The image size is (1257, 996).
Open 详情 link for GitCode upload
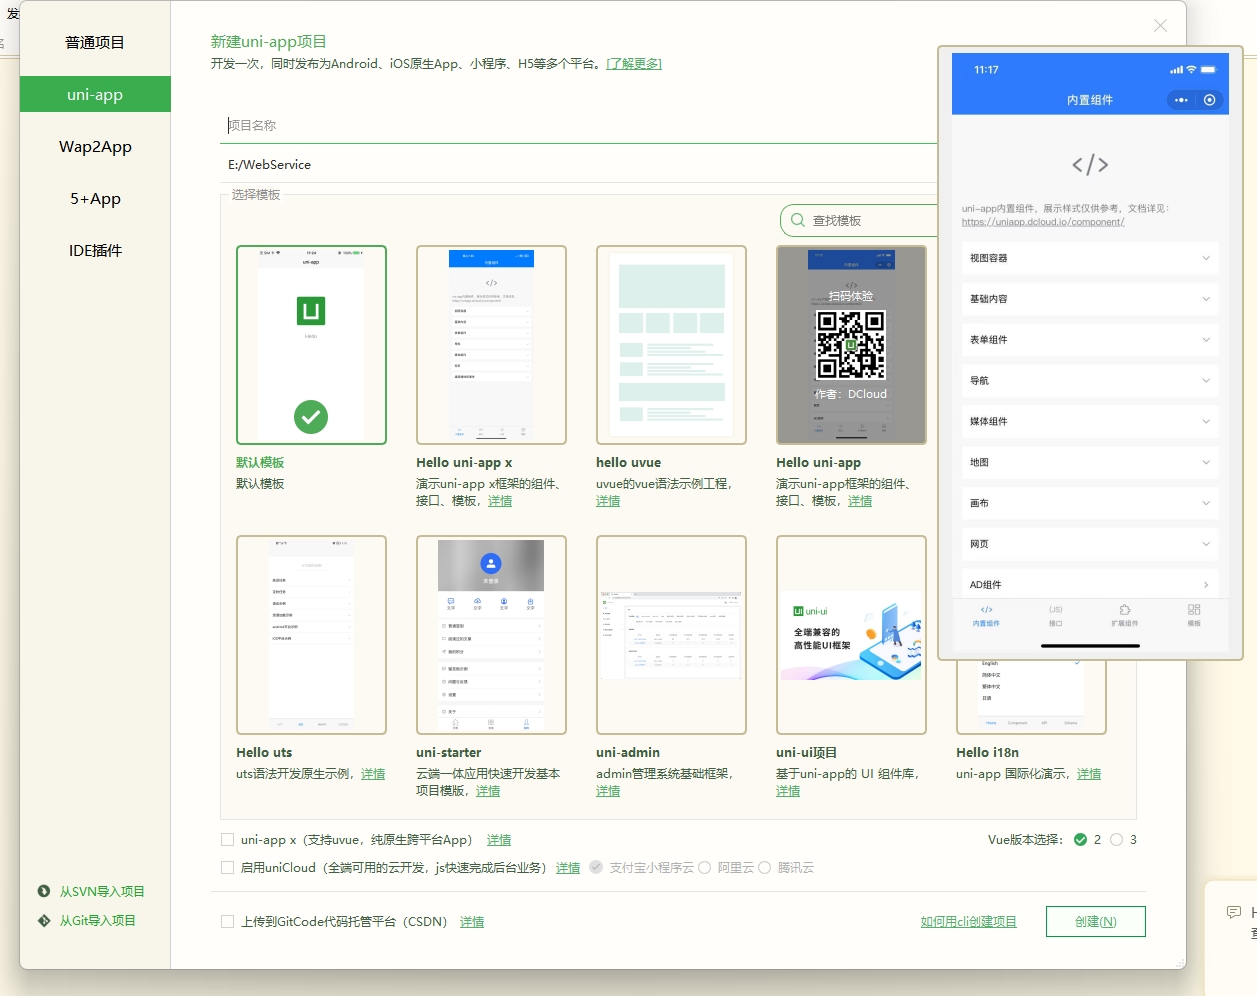tap(472, 922)
